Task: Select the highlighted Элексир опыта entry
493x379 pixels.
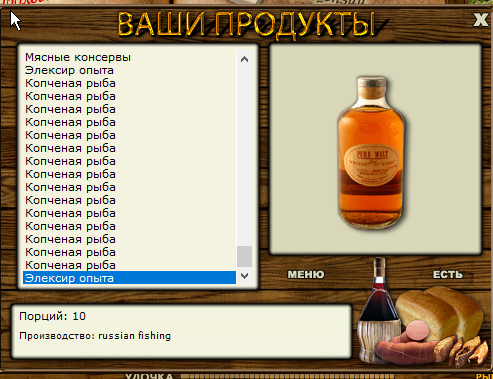Action: [129, 278]
